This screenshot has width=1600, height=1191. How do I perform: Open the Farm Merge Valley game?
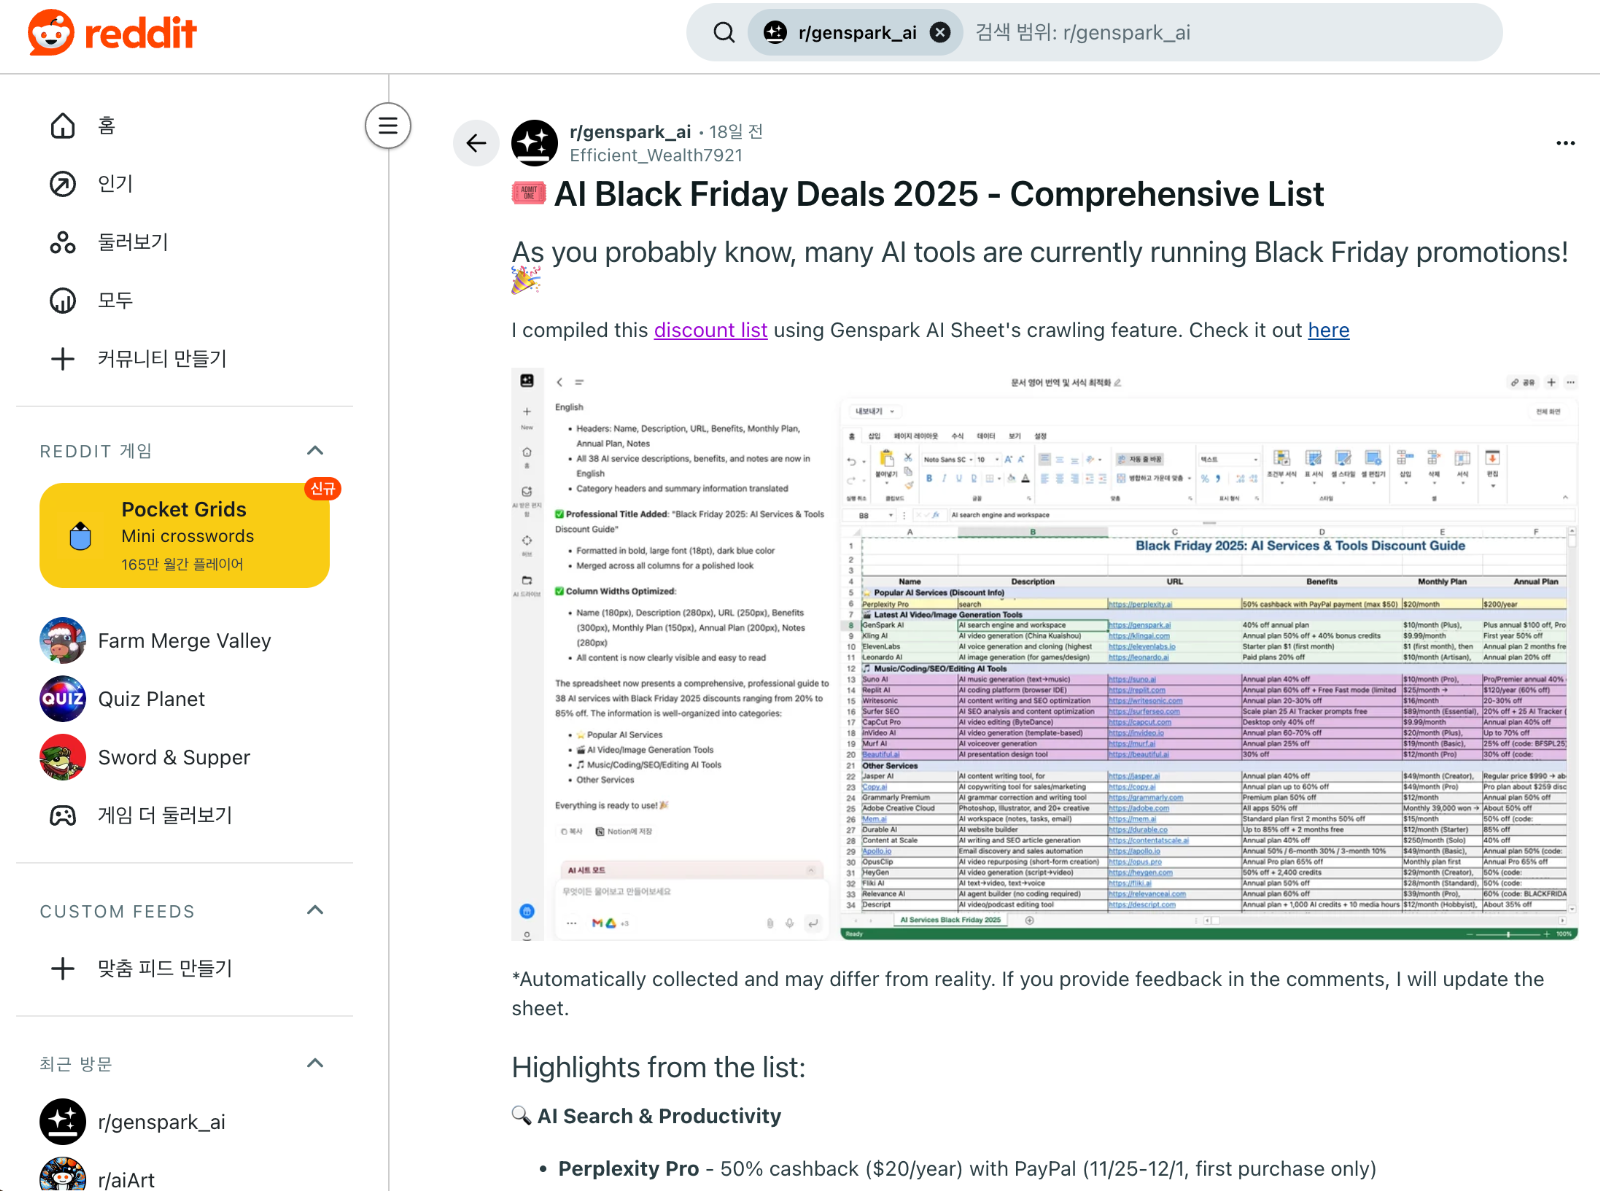[x=184, y=641]
